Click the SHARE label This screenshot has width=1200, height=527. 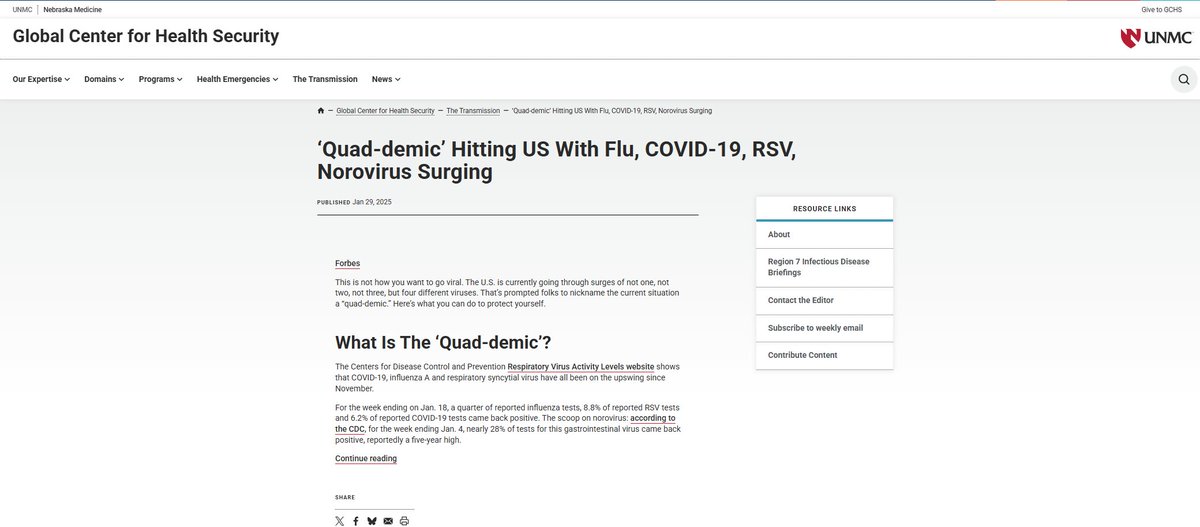tap(345, 497)
